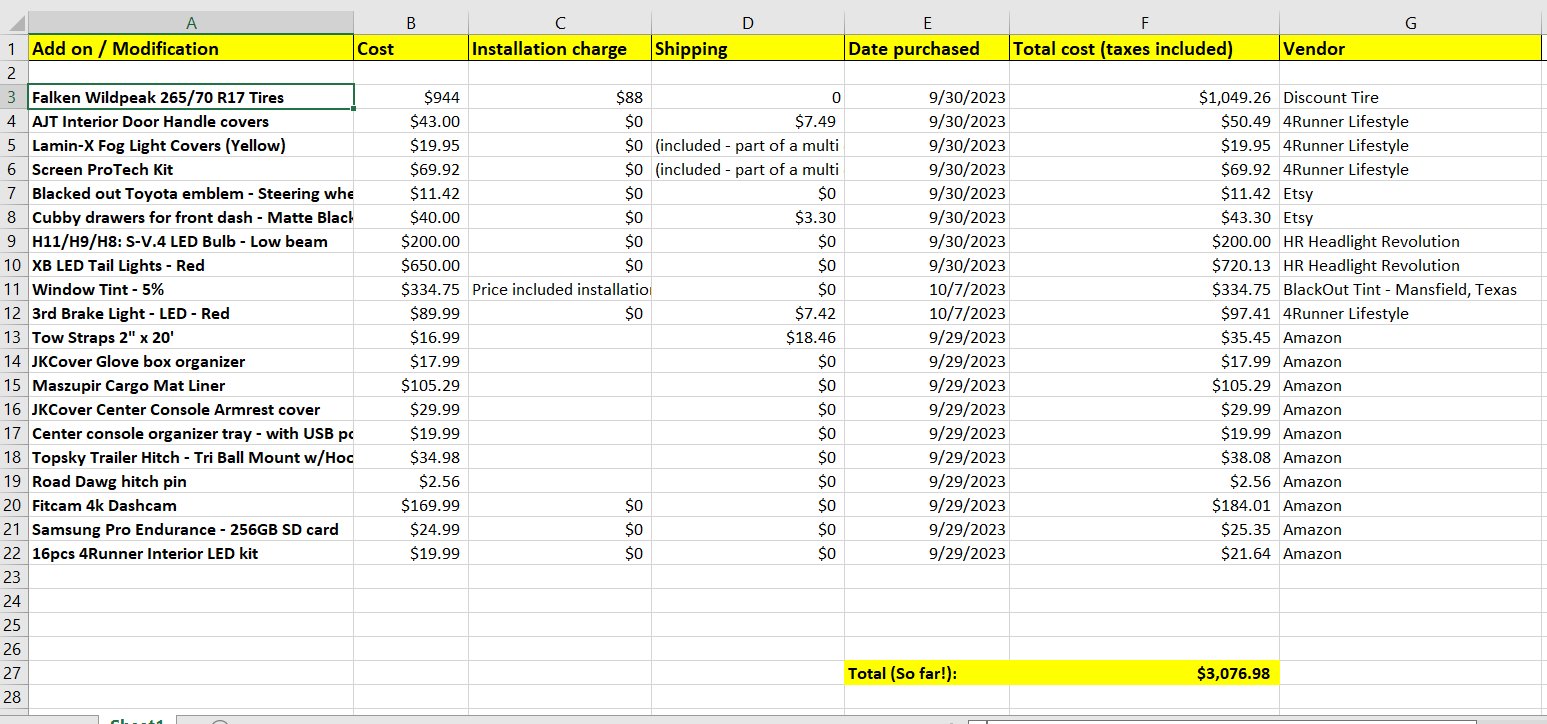Select the column B header
The width and height of the screenshot is (1547, 724).
tap(411, 23)
